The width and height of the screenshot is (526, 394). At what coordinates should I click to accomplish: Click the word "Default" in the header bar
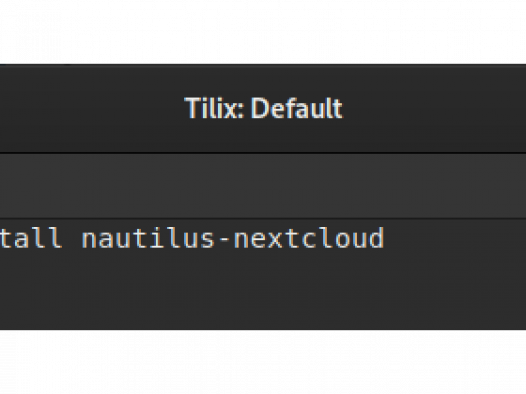click(297, 108)
